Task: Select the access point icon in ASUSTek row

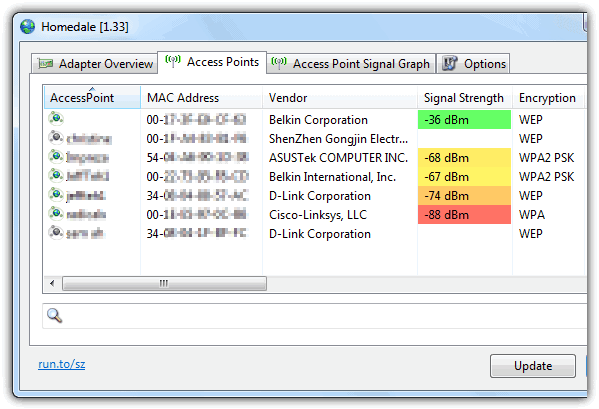Action: [56, 157]
